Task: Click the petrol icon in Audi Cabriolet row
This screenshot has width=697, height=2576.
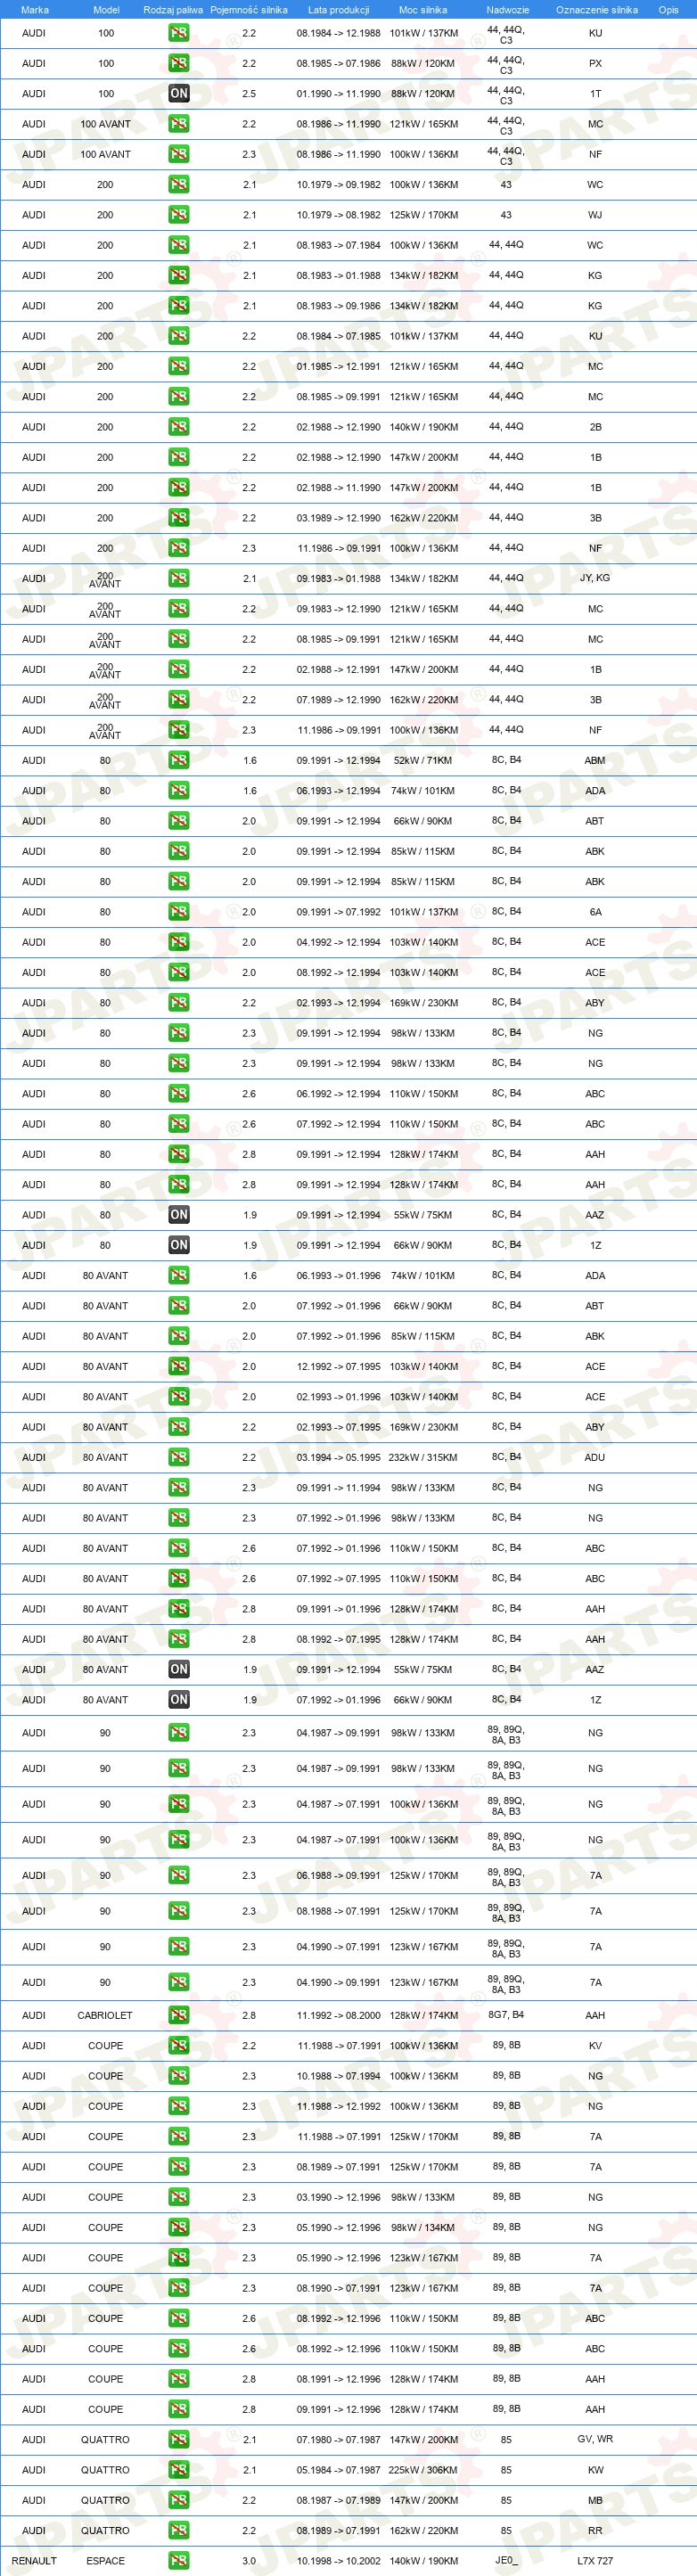Action: 179,2015
